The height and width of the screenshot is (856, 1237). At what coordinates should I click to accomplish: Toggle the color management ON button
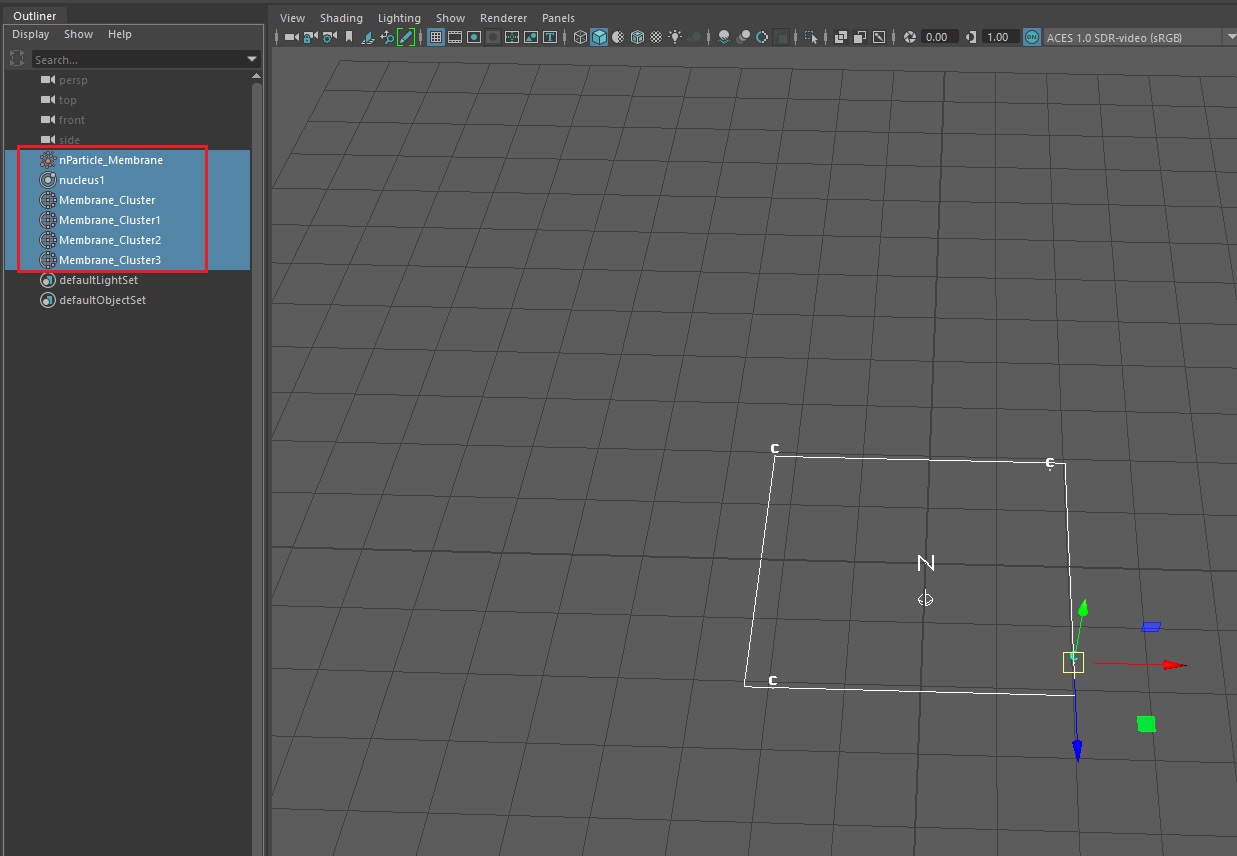coord(1032,37)
